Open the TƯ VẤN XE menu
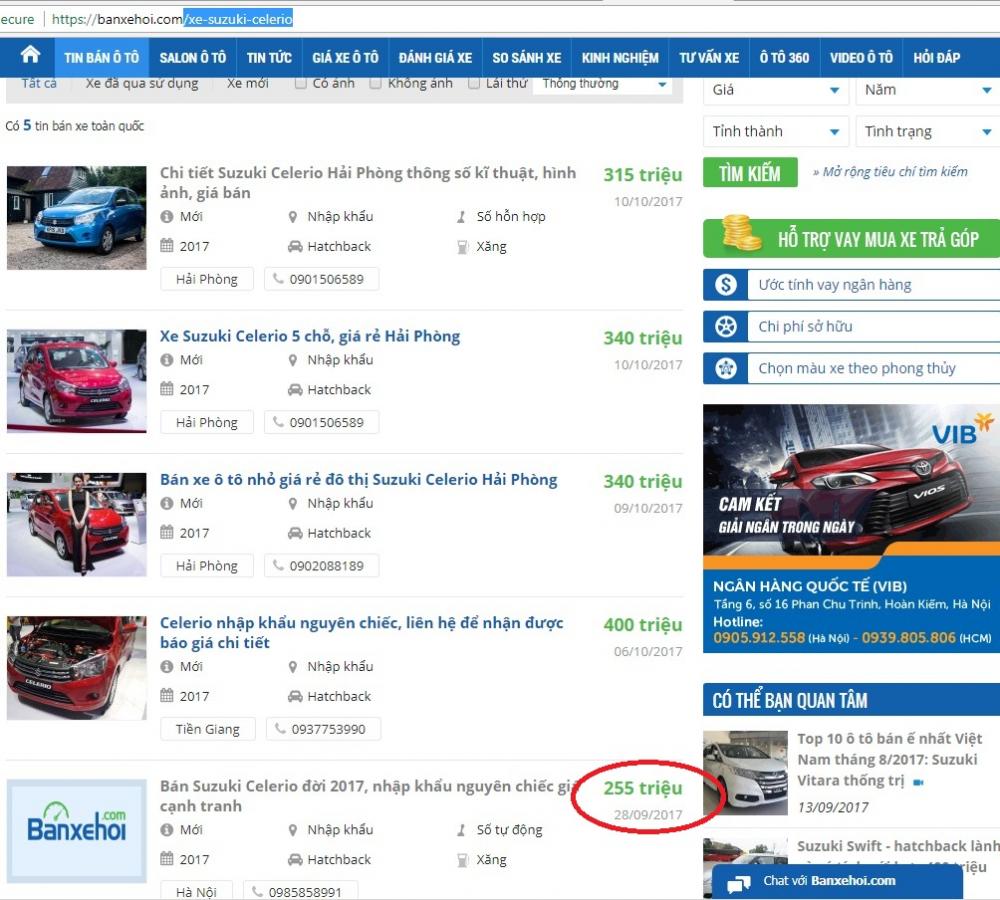The height and width of the screenshot is (900, 1000). click(x=709, y=57)
